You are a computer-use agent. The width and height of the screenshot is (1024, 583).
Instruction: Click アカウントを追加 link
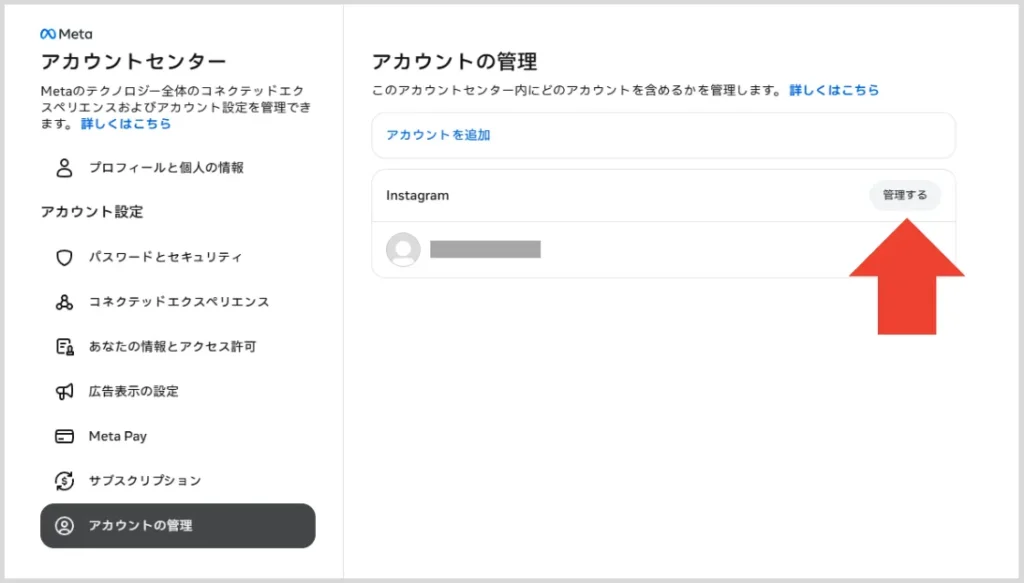click(438, 135)
